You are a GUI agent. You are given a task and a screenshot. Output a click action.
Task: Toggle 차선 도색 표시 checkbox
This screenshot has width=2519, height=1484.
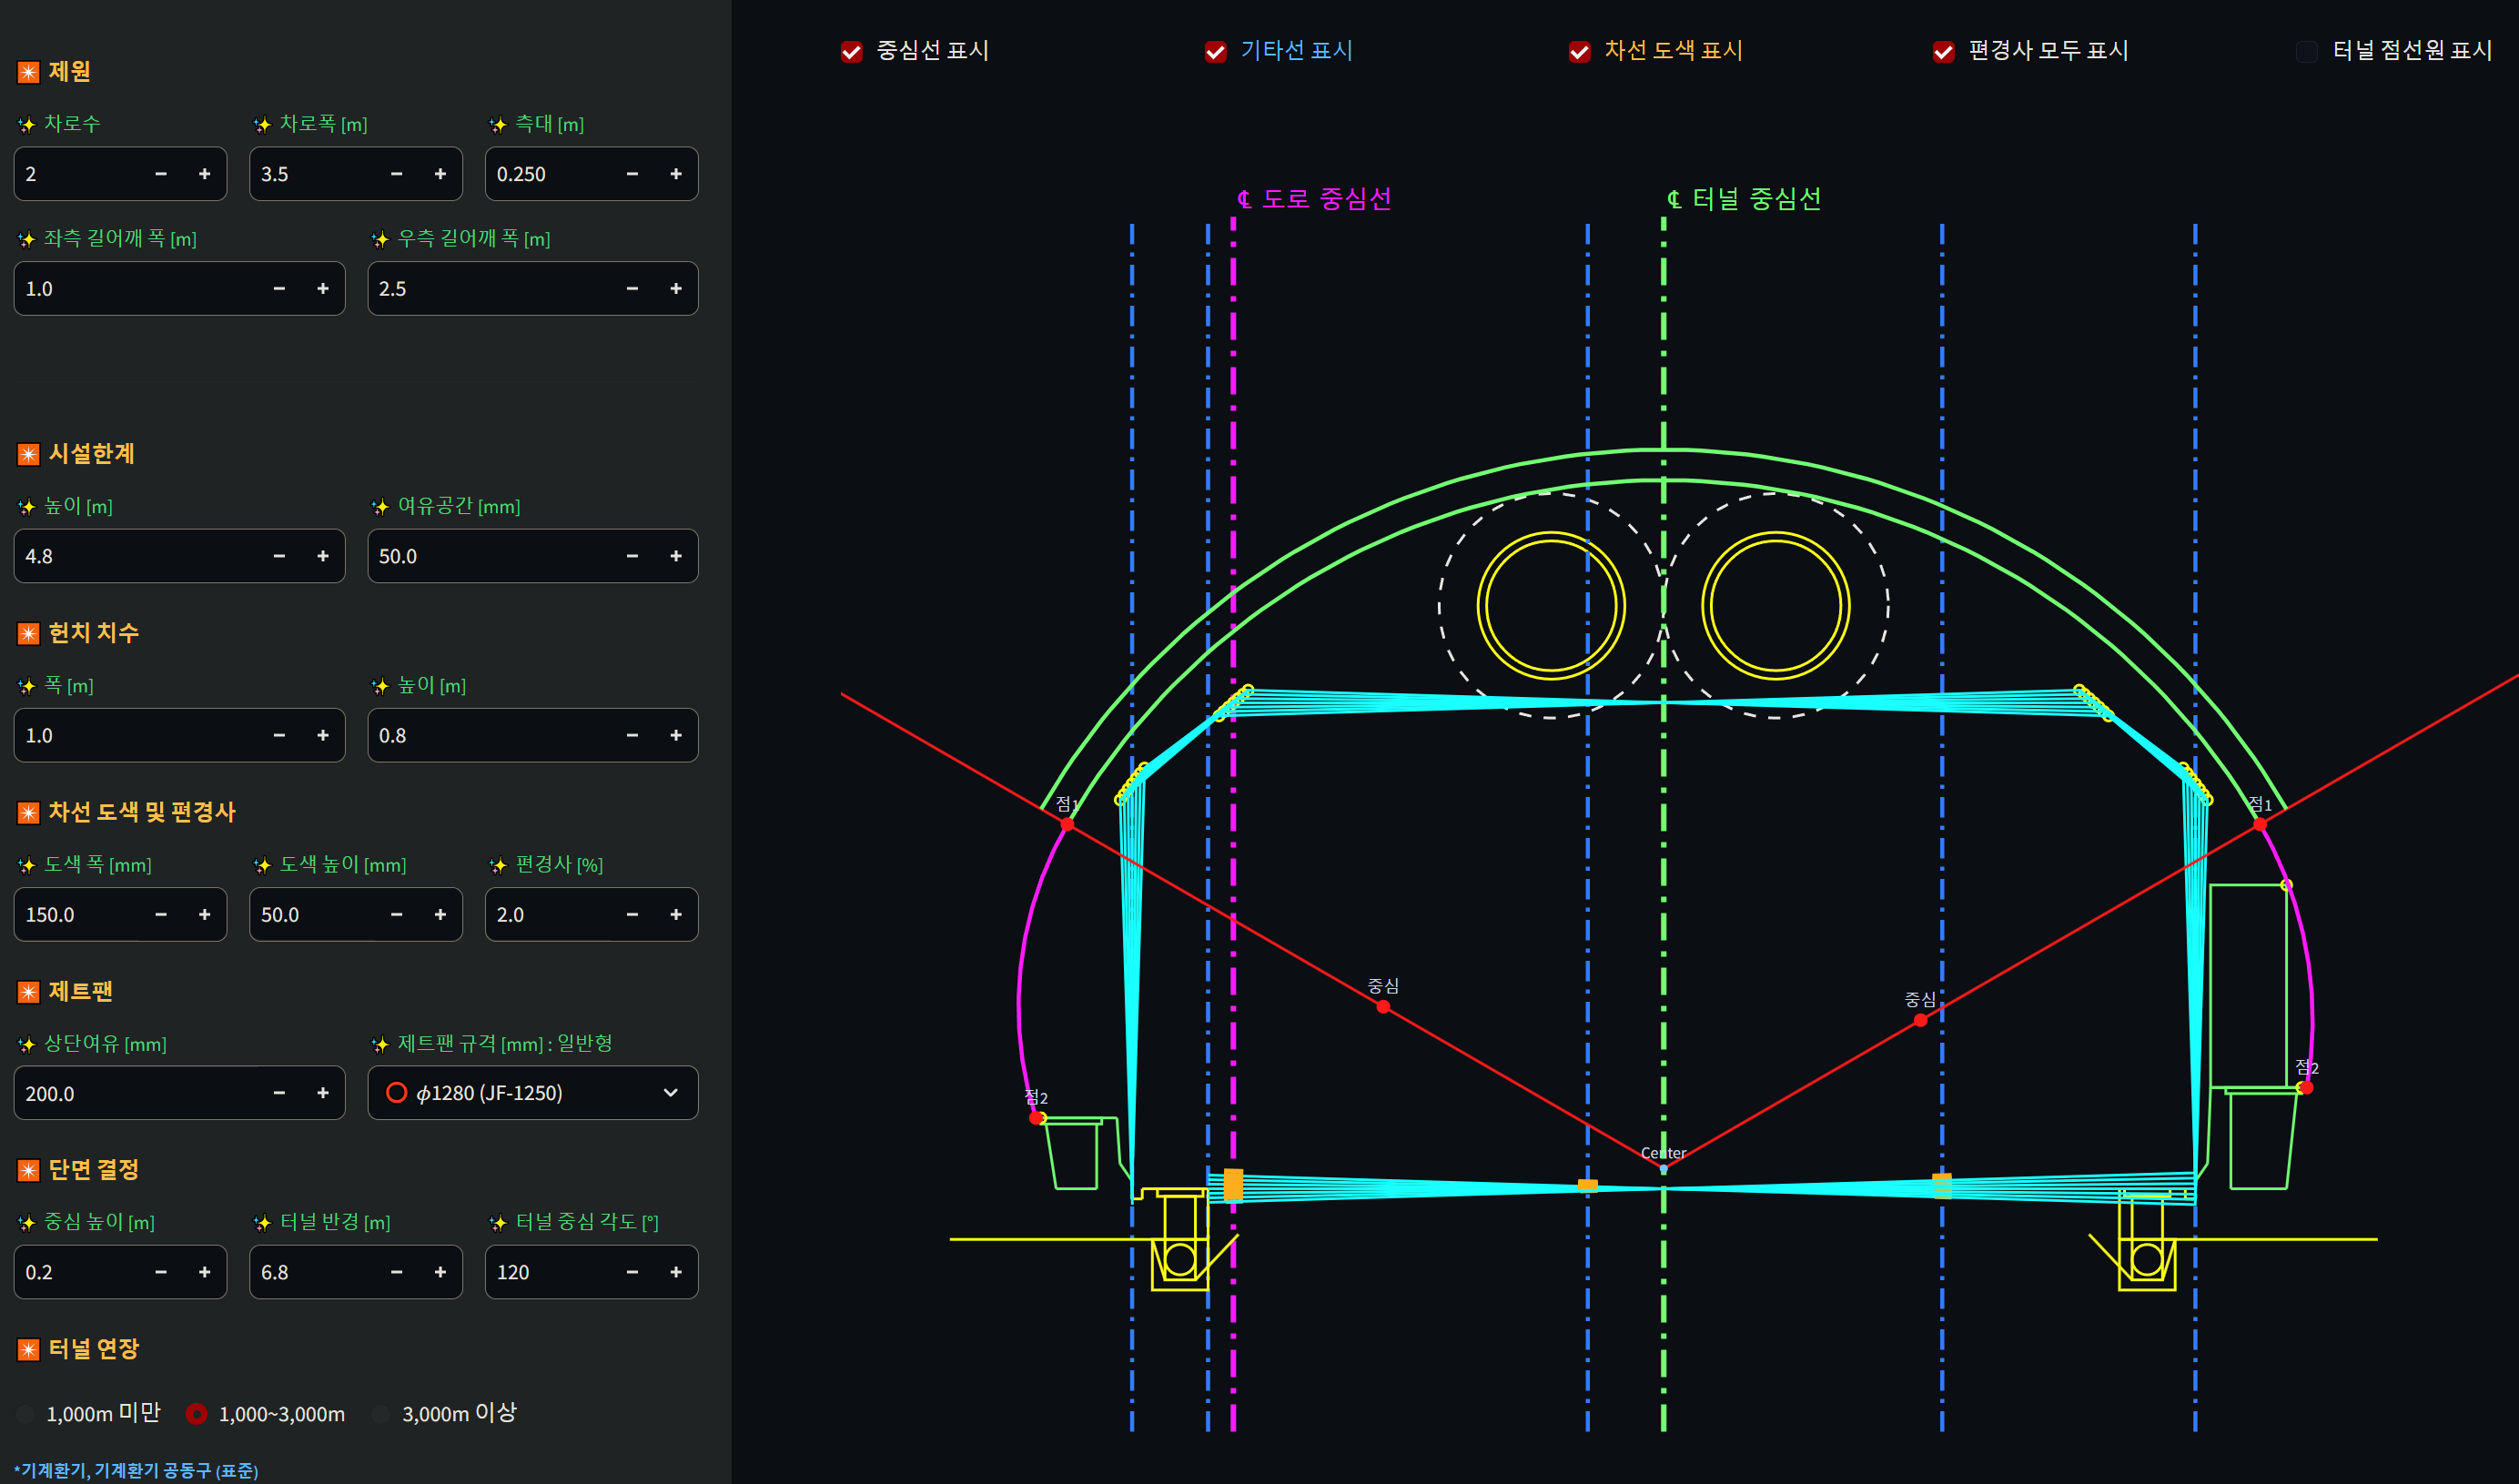pyautogui.click(x=1579, y=52)
